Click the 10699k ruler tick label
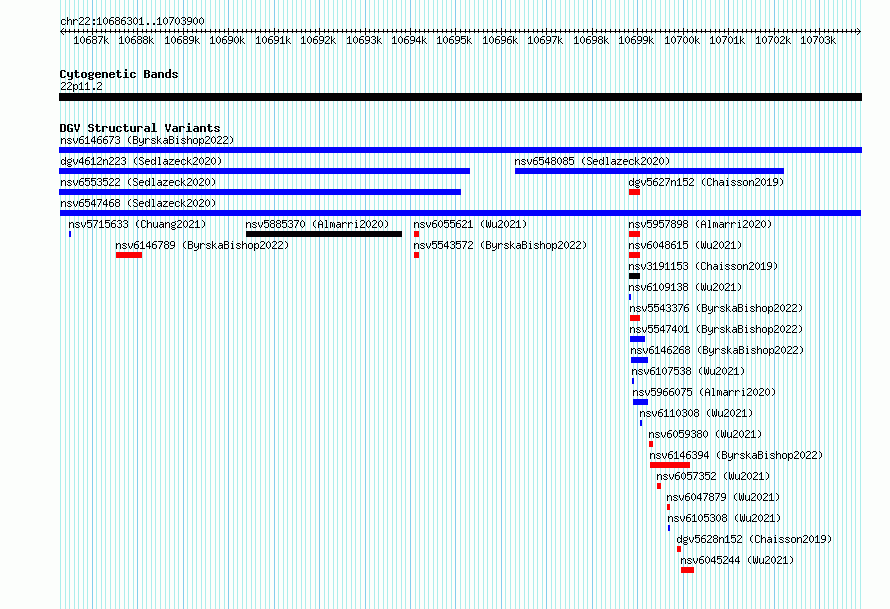 click(636, 40)
